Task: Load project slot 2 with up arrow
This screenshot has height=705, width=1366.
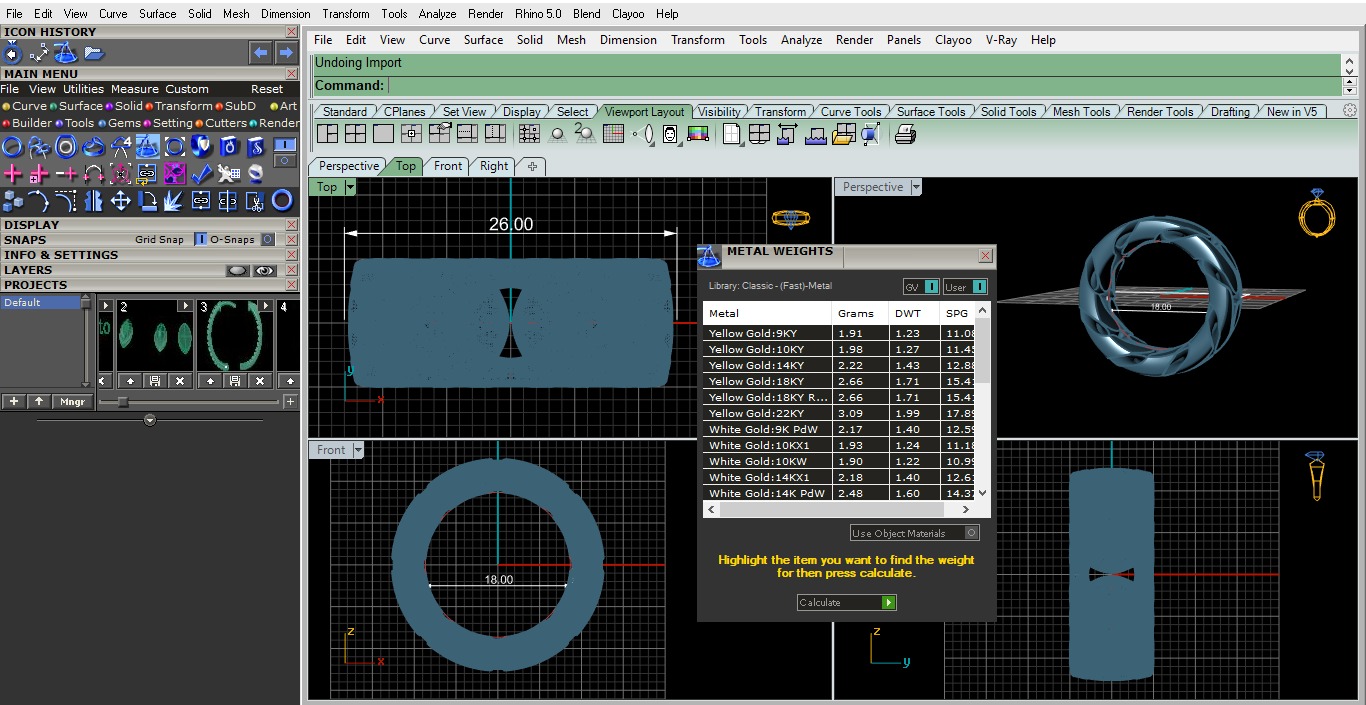Action: point(130,381)
